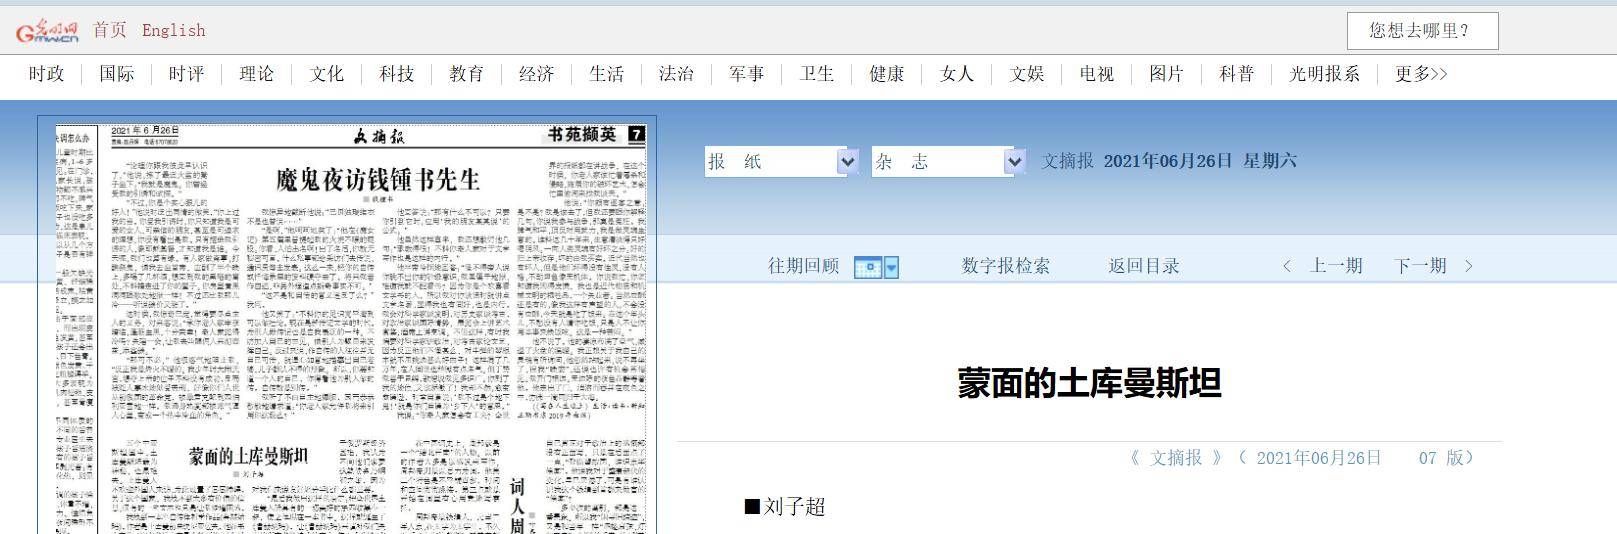Open the 更多>> more categories menu

coord(1421,74)
